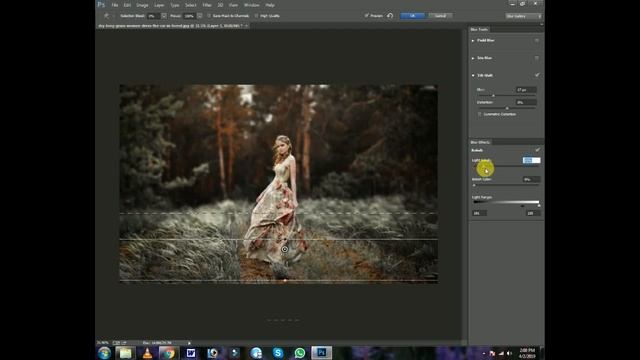Click the Light Range white handle
Image resolution: width=640 pixels, height=360 pixels.
[539, 206]
